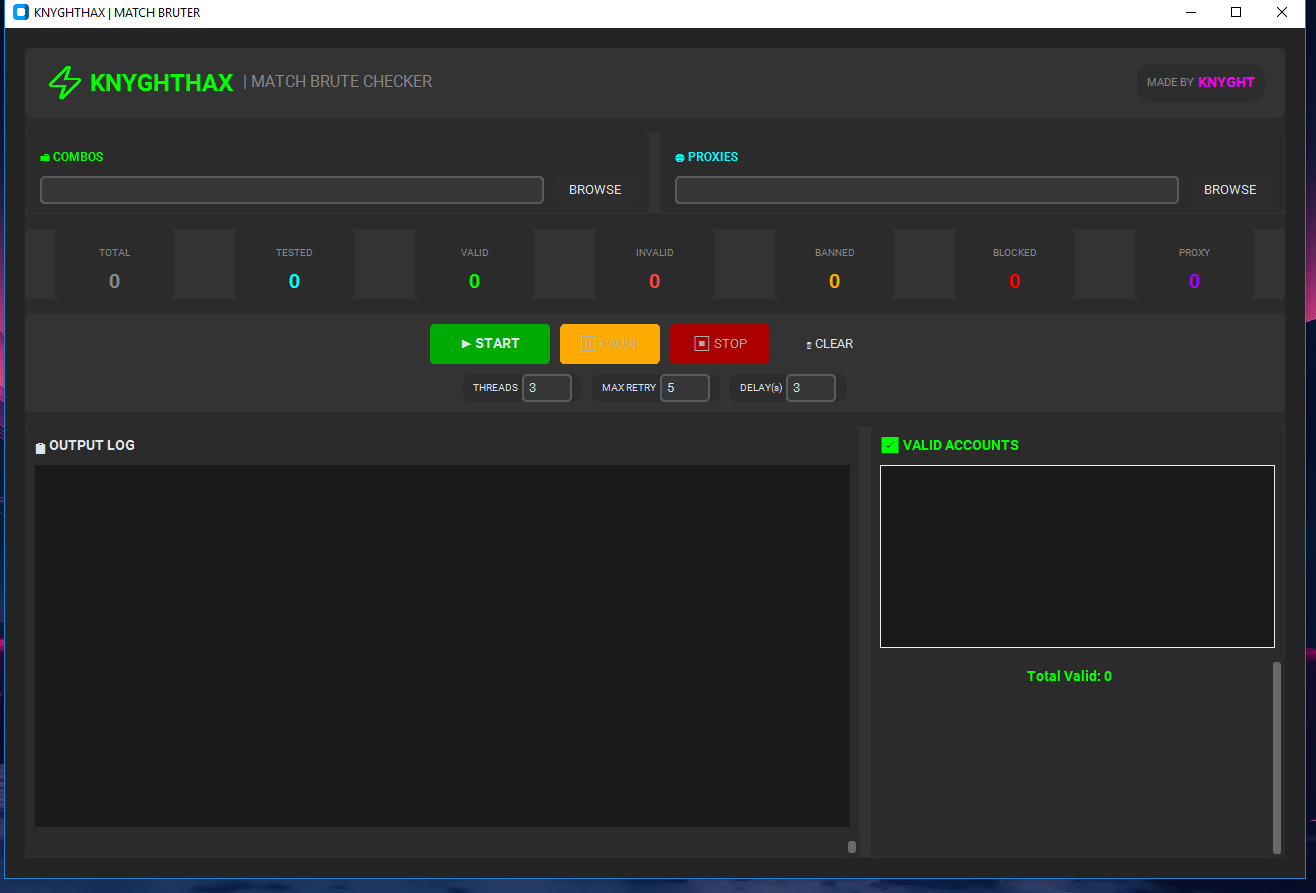Click the THREADS label
The width and height of the screenshot is (1316, 893).
pyautogui.click(x=496, y=388)
